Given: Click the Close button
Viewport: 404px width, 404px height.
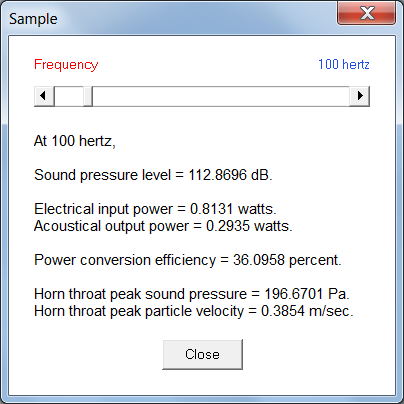Looking at the screenshot, I should coord(202,354).
